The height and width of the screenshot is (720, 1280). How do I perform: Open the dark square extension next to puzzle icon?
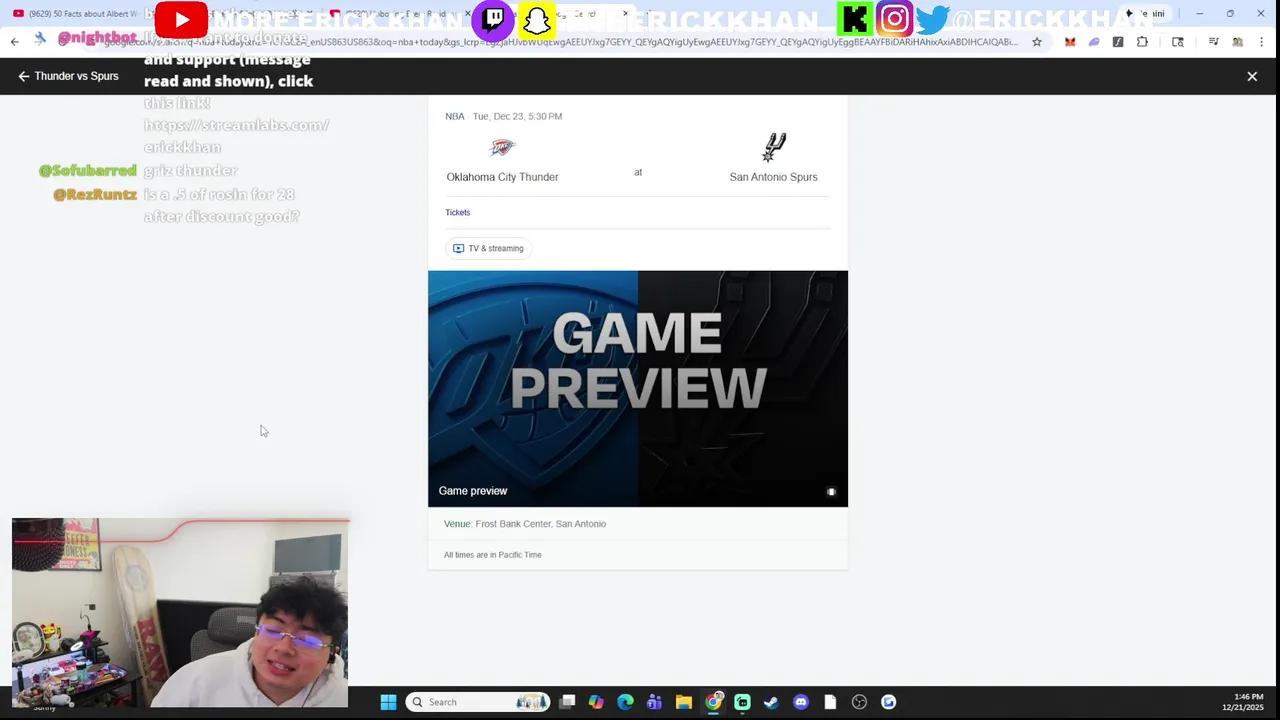click(1118, 42)
